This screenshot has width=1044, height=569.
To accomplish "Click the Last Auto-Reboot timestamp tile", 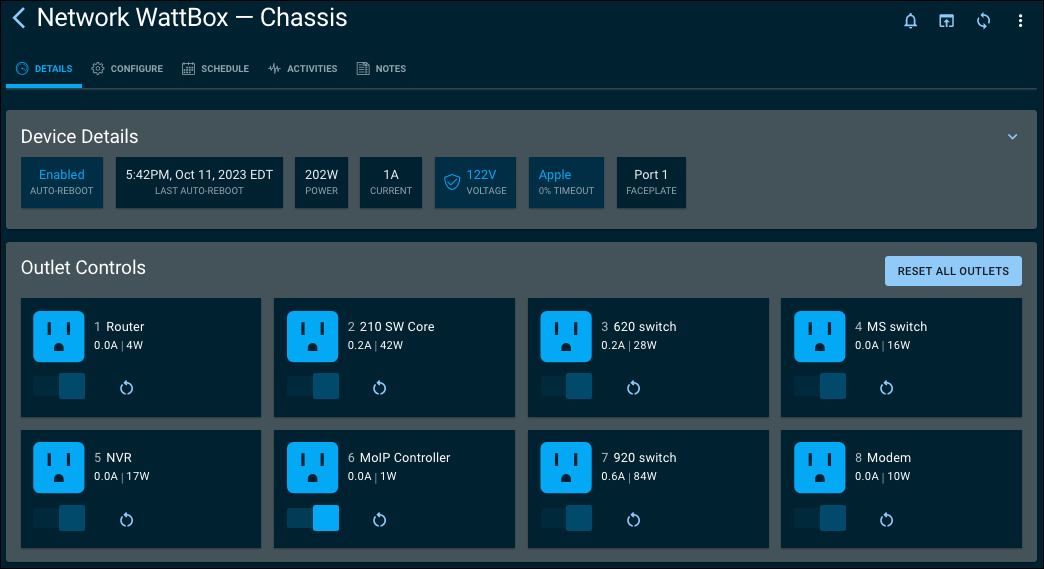I will [x=199, y=182].
